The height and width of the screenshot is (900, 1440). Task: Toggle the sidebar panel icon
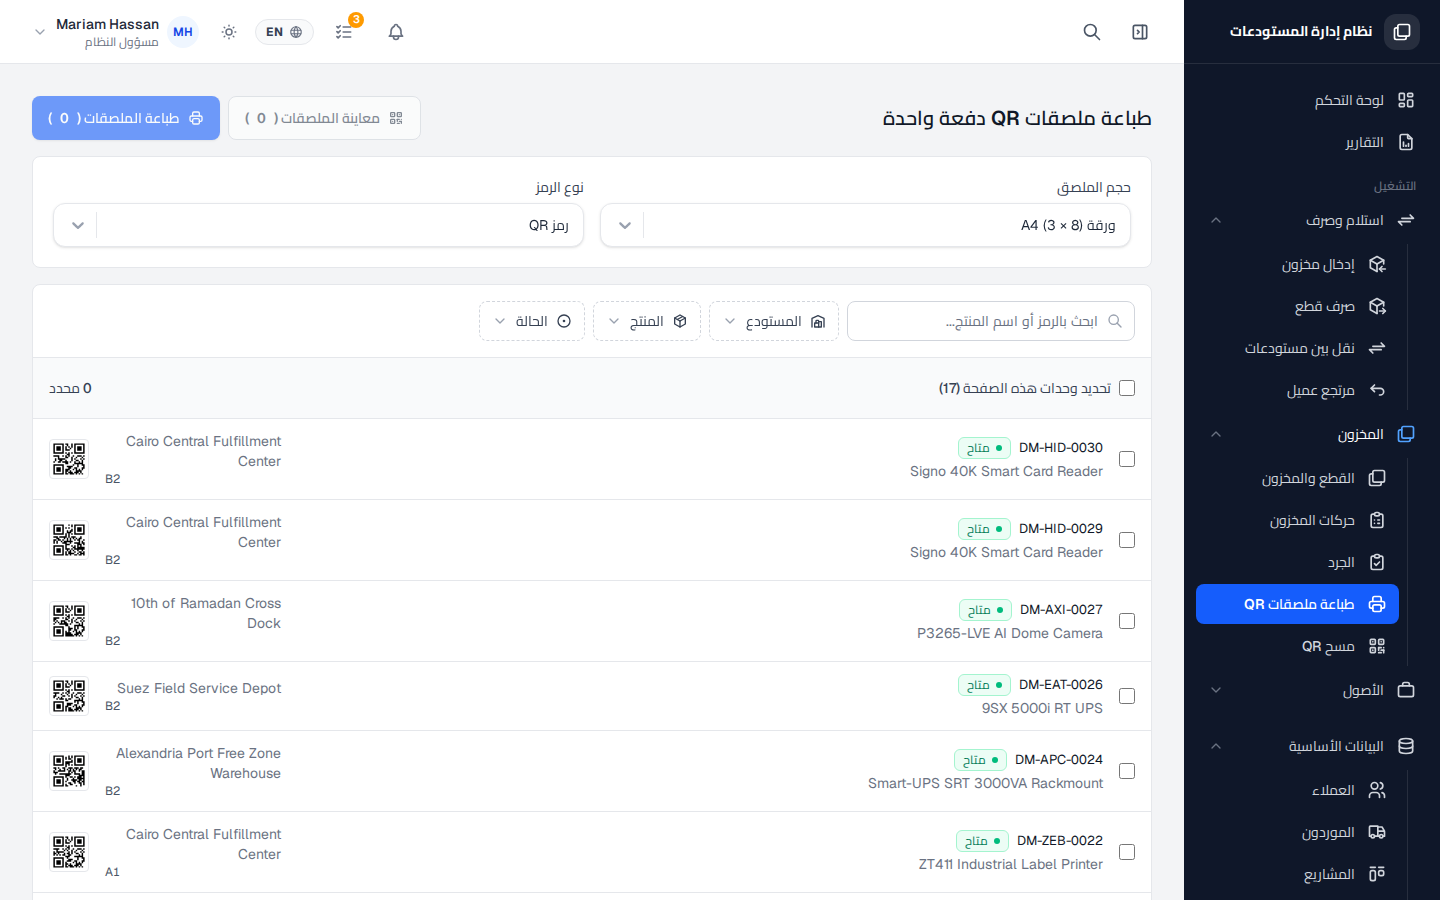tap(1140, 32)
